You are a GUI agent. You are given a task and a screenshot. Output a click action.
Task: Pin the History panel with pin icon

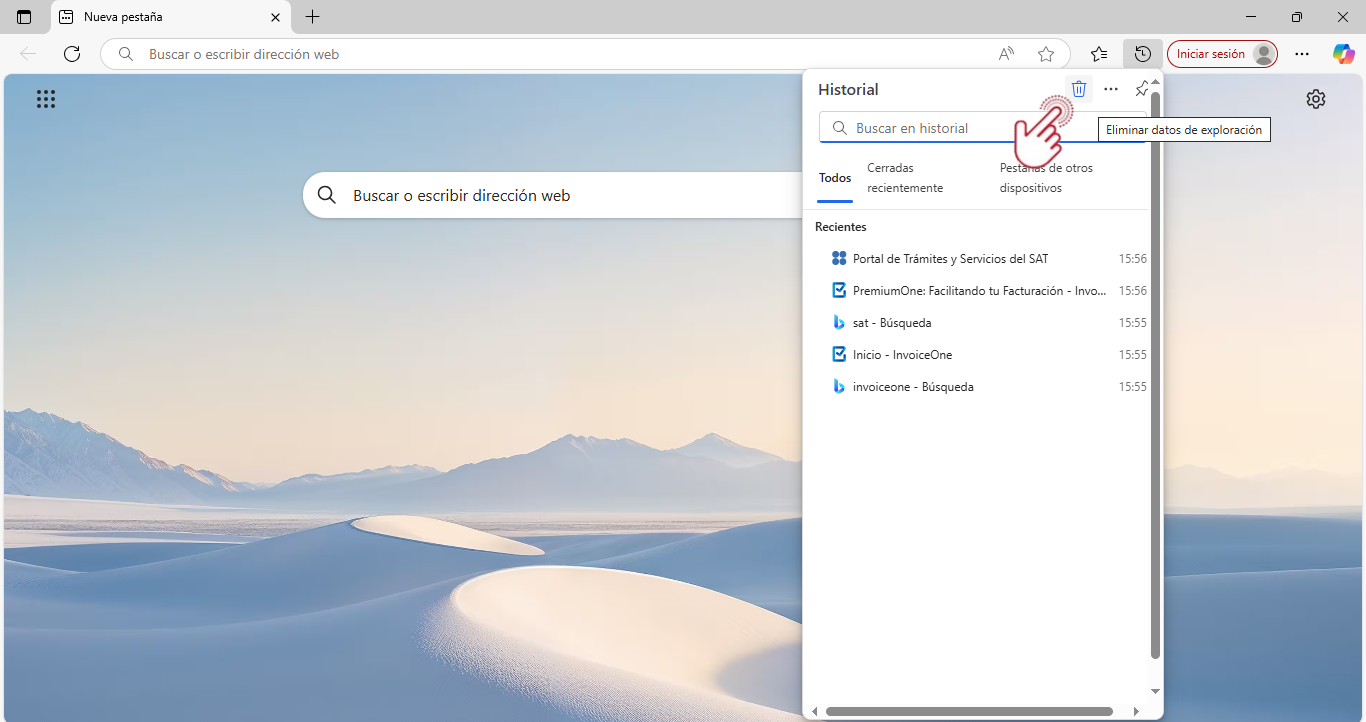tap(1142, 89)
